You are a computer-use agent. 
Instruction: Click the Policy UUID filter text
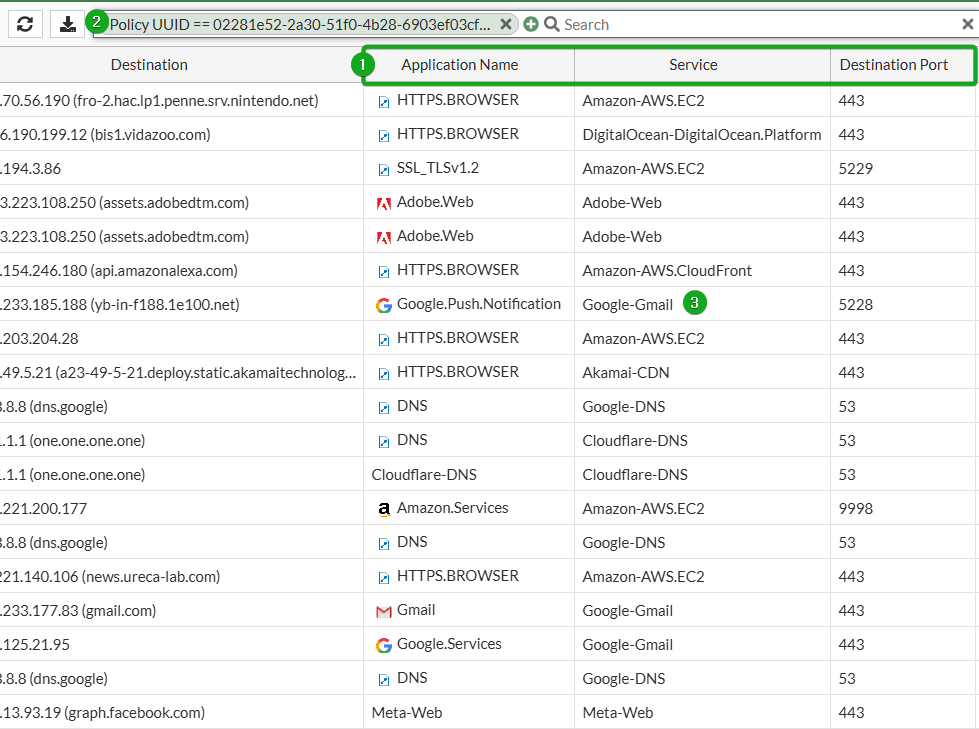tap(300, 24)
